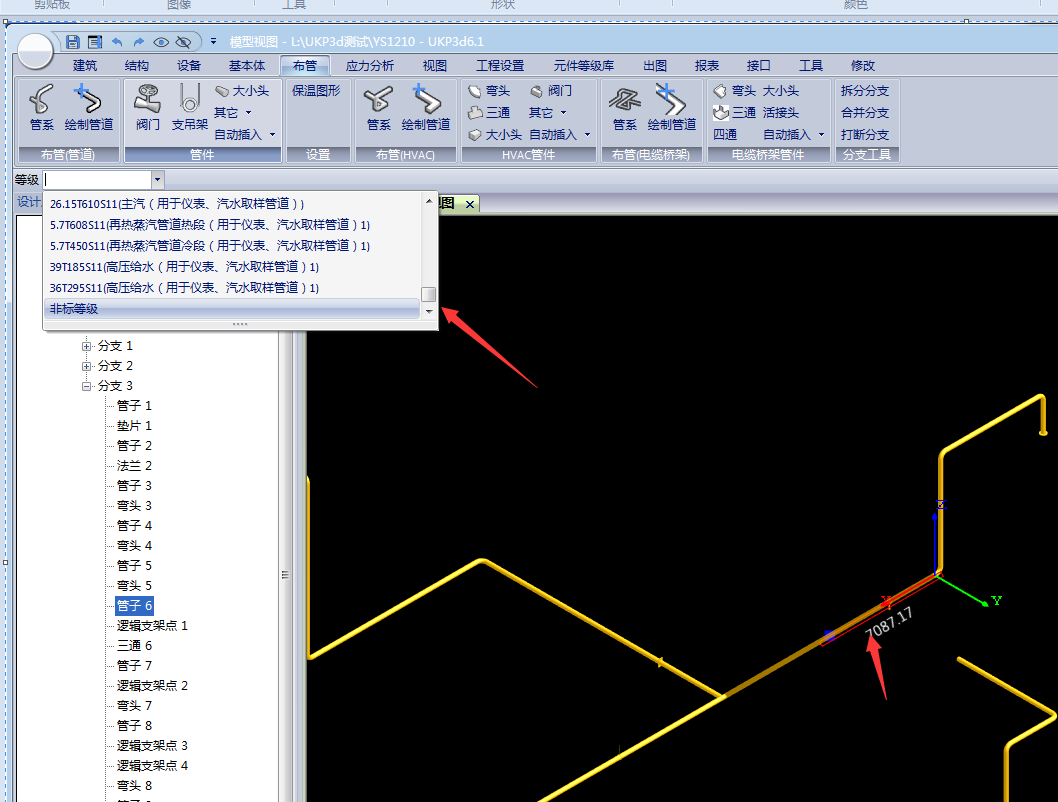The width and height of the screenshot is (1058, 802).
Task: Click 管系 icon in 布管(HVAC) group
Action: point(378,108)
